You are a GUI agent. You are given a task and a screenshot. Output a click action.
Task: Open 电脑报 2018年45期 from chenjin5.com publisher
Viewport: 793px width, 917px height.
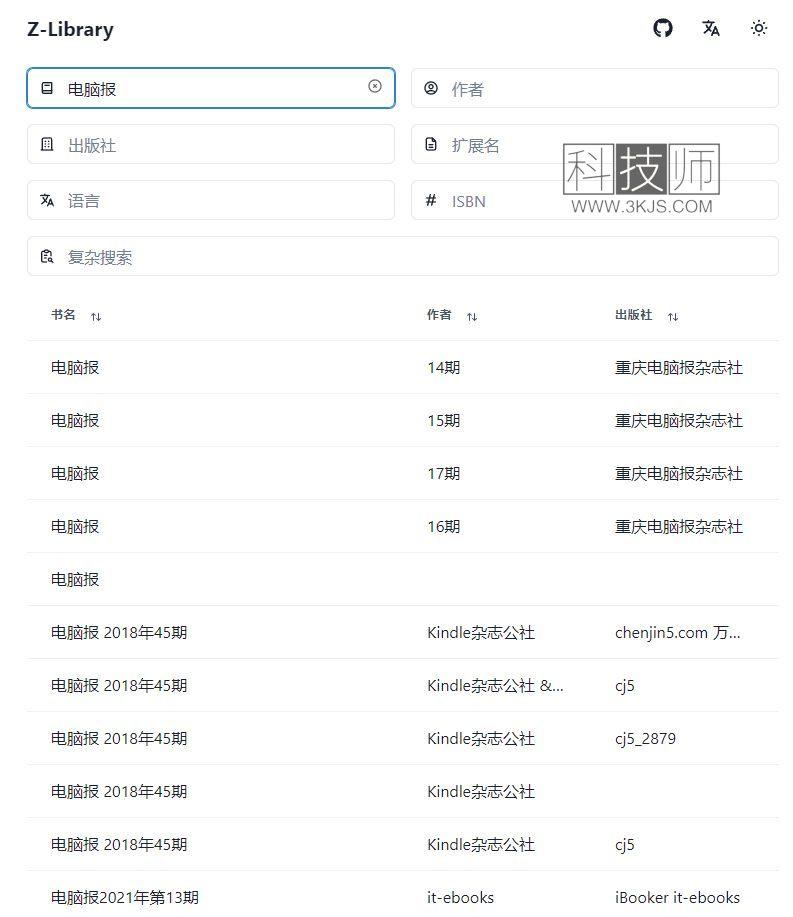(x=403, y=633)
